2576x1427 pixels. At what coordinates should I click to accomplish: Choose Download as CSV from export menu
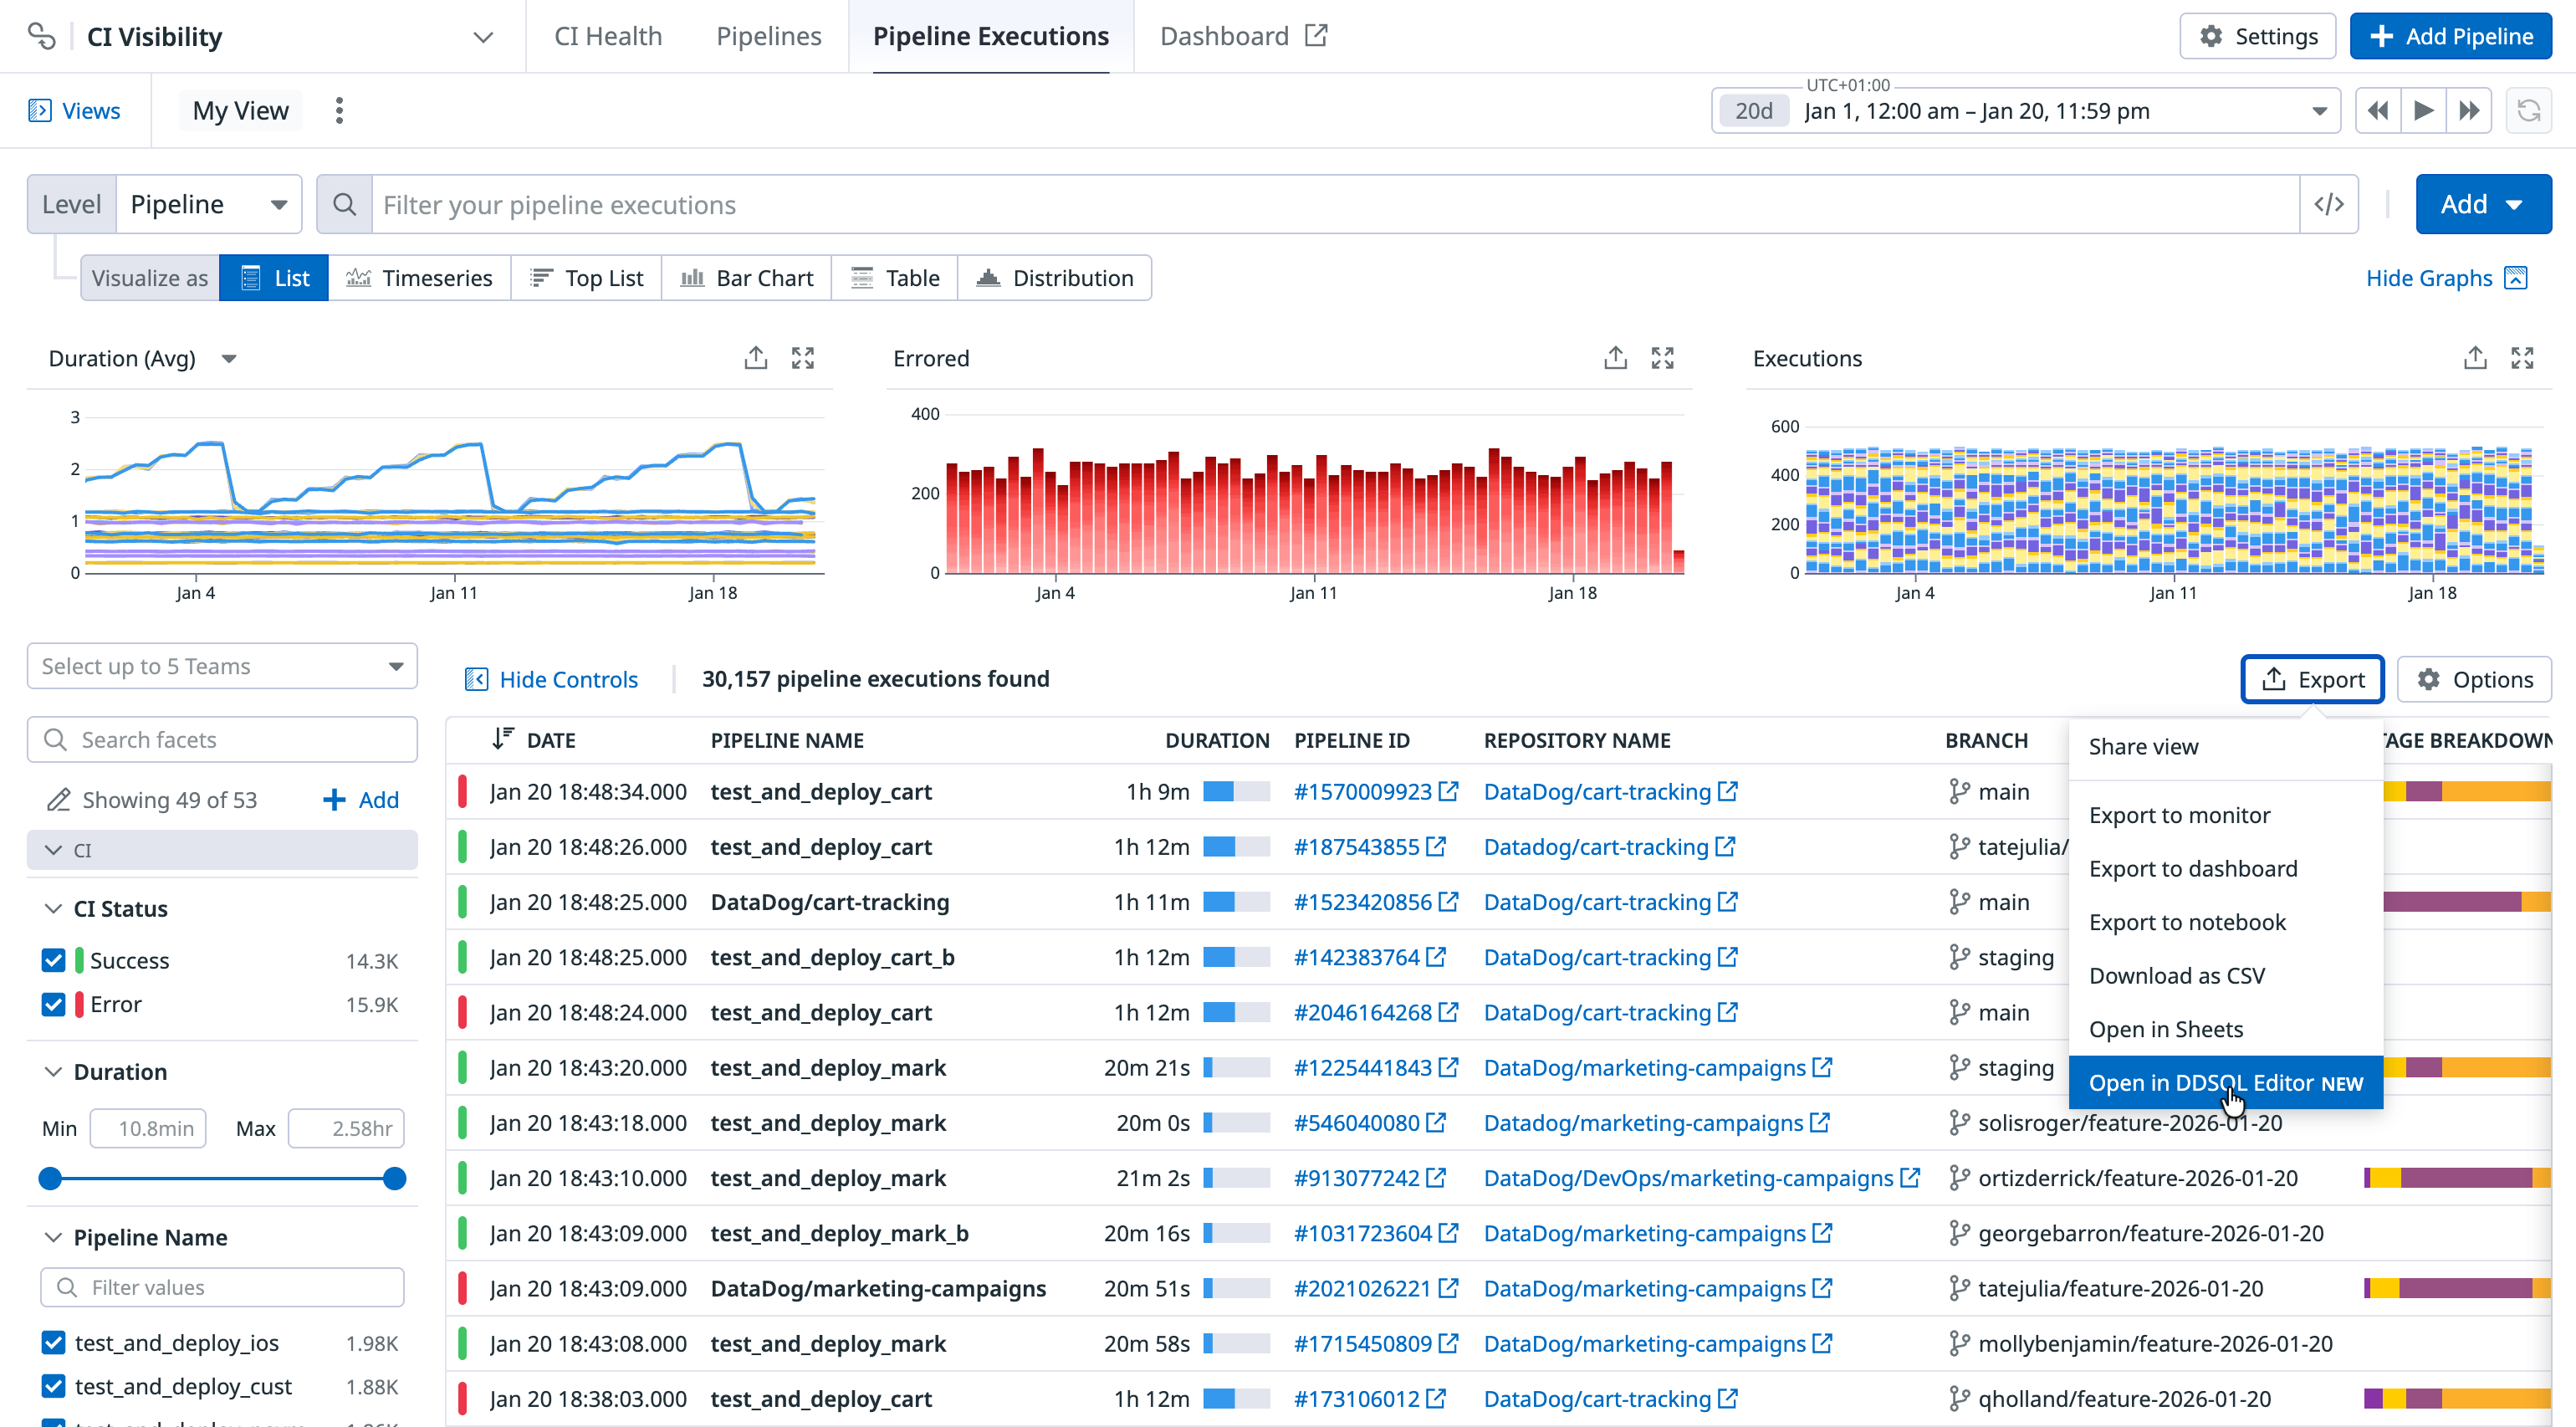pyautogui.click(x=2176, y=975)
